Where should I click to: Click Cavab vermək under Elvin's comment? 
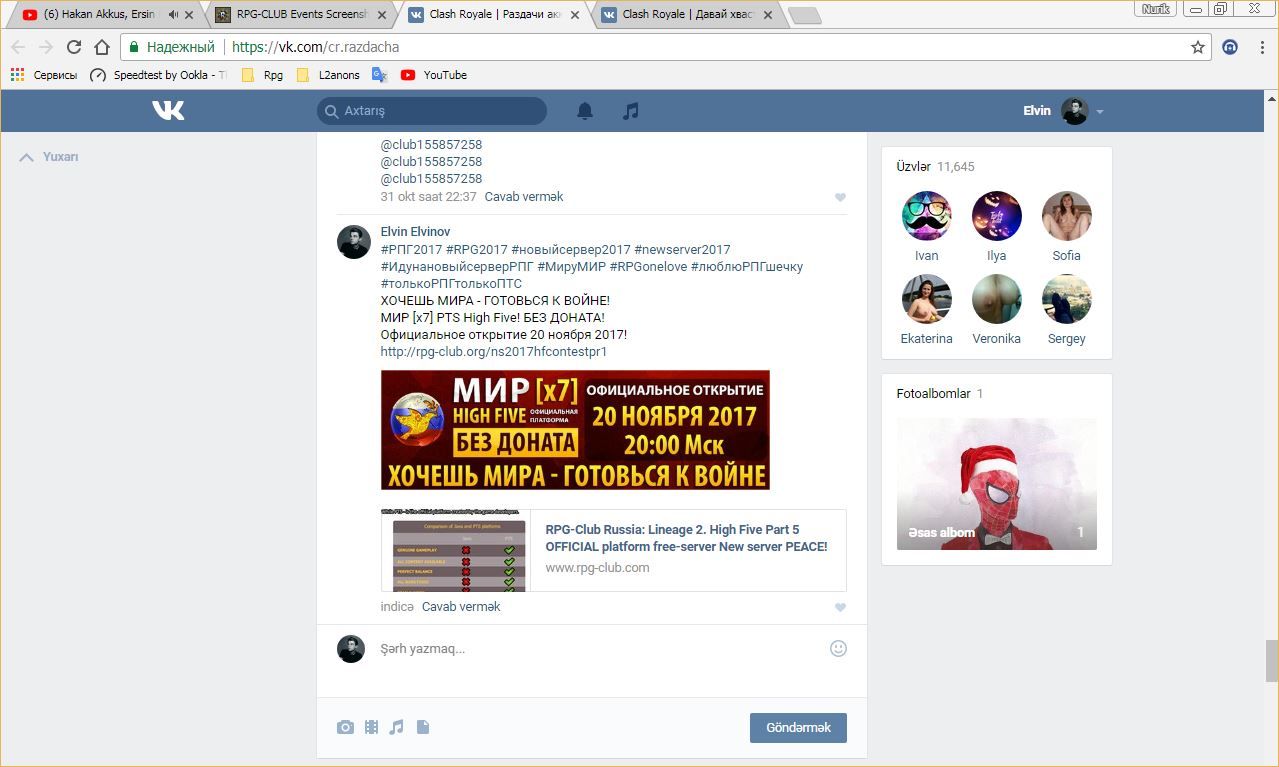click(x=461, y=607)
